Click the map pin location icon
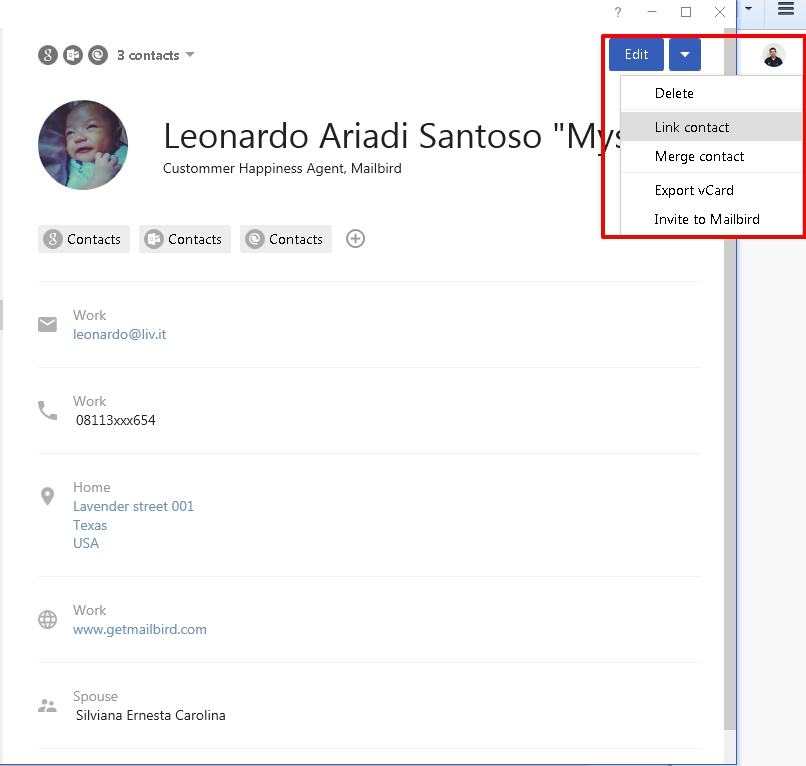Viewport: 806px width, 766px height. point(47,496)
